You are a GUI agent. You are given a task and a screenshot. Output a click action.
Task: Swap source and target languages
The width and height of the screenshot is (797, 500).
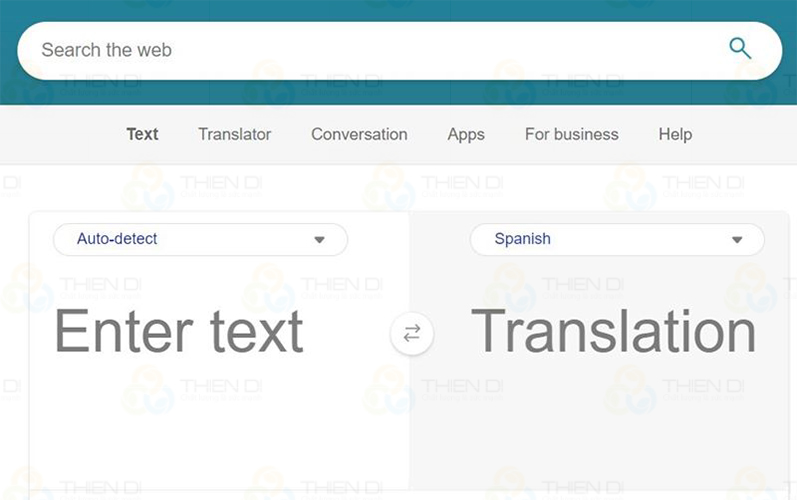point(411,334)
